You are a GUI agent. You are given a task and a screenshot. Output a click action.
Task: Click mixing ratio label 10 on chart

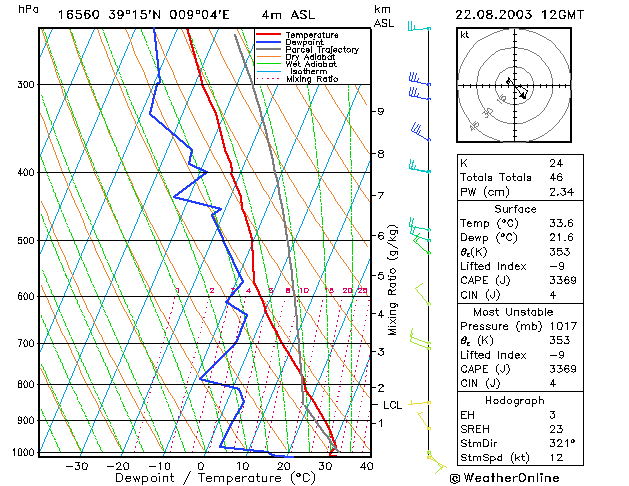pos(304,290)
